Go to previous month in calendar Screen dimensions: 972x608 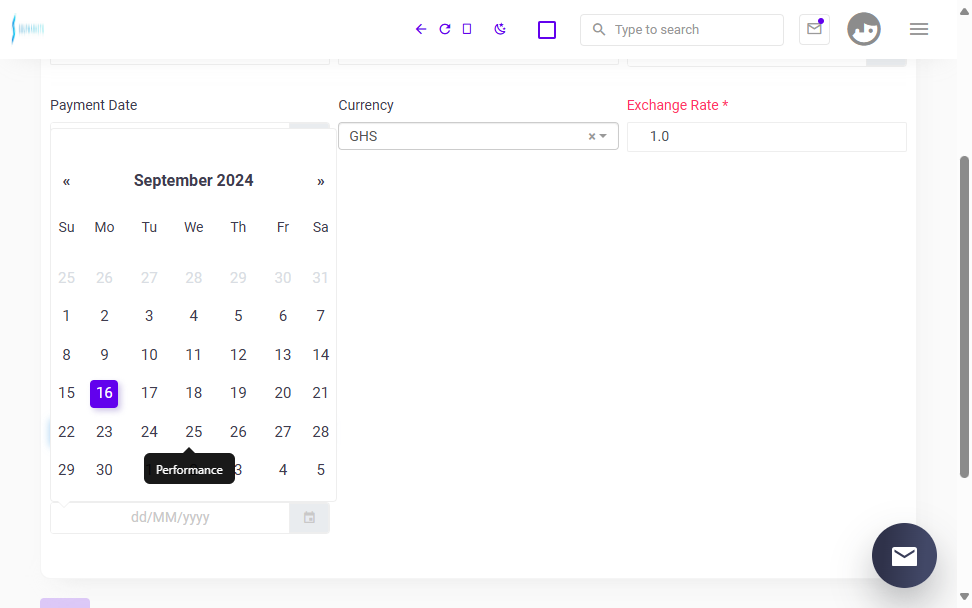point(66,182)
